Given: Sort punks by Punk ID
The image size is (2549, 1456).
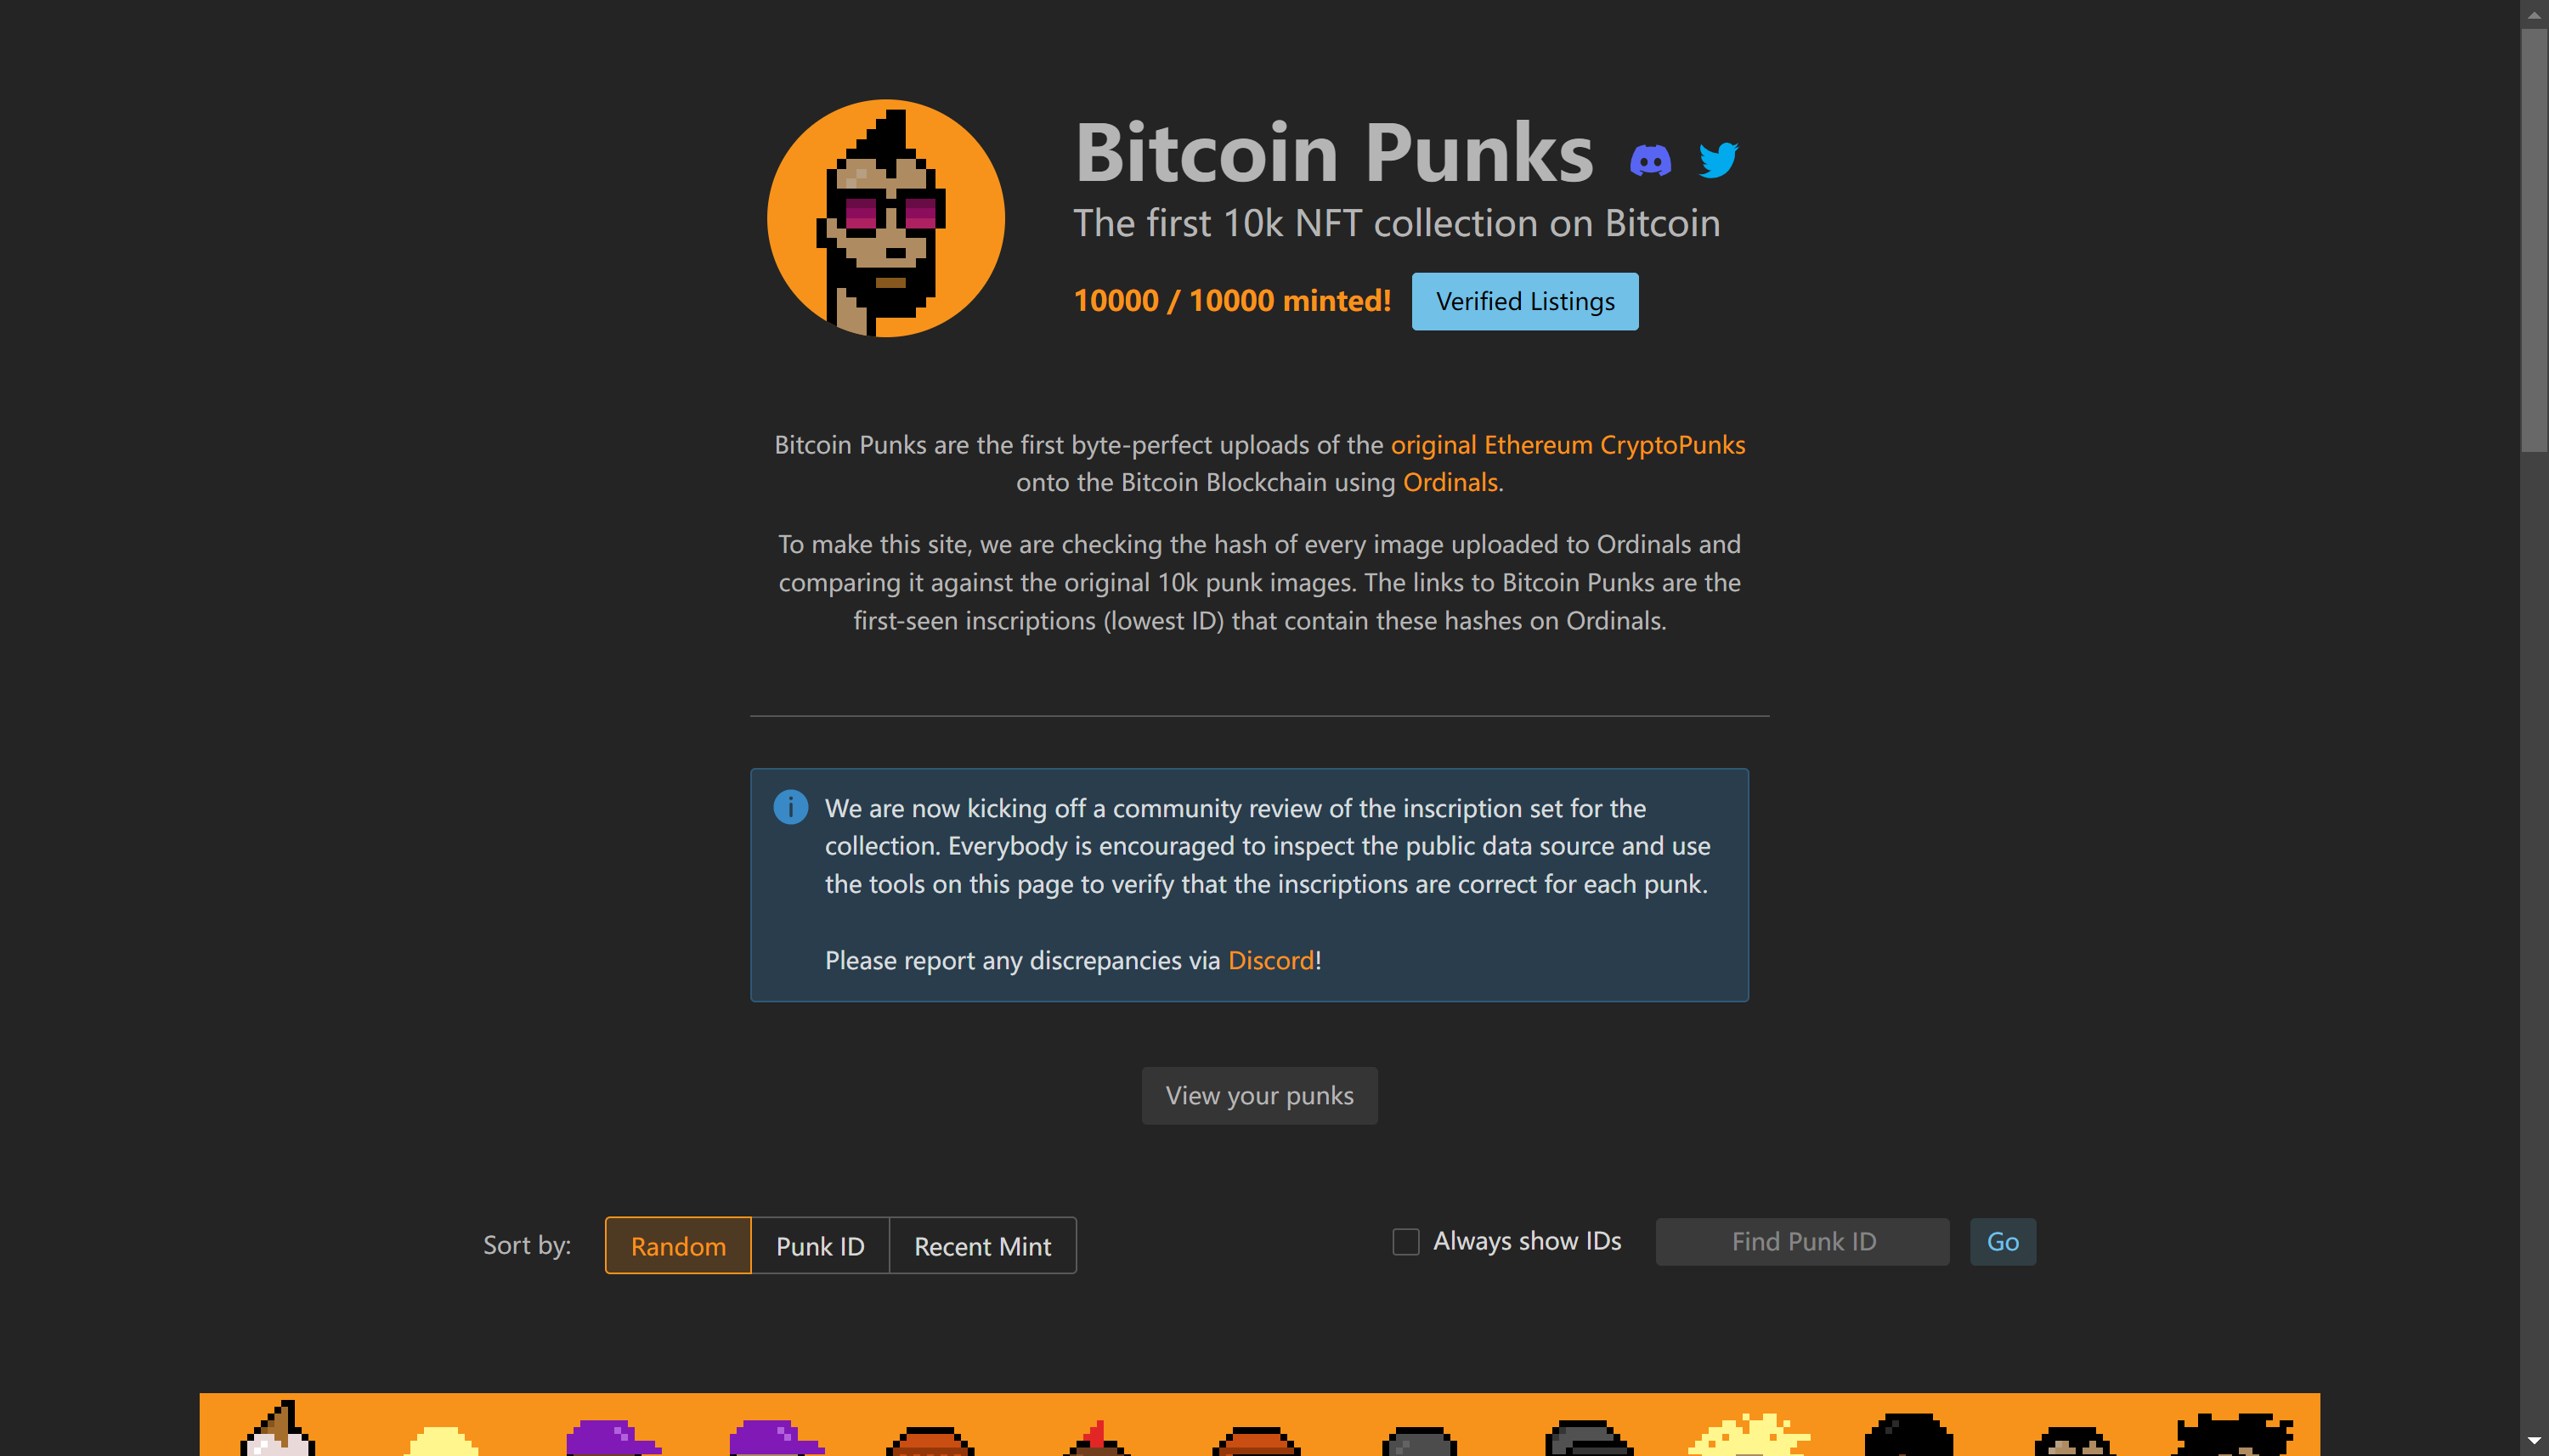Looking at the screenshot, I should (x=820, y=1246).
